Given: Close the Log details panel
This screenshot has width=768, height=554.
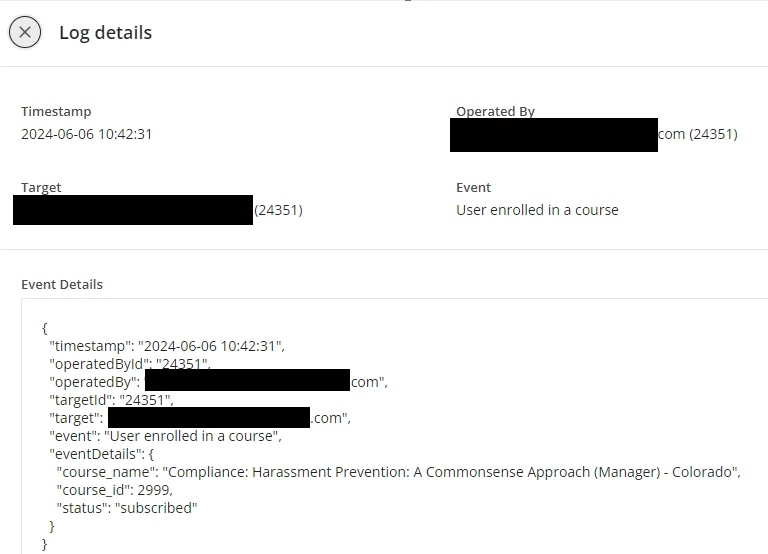Looking at the screenshot, I should tap(25, 32).
